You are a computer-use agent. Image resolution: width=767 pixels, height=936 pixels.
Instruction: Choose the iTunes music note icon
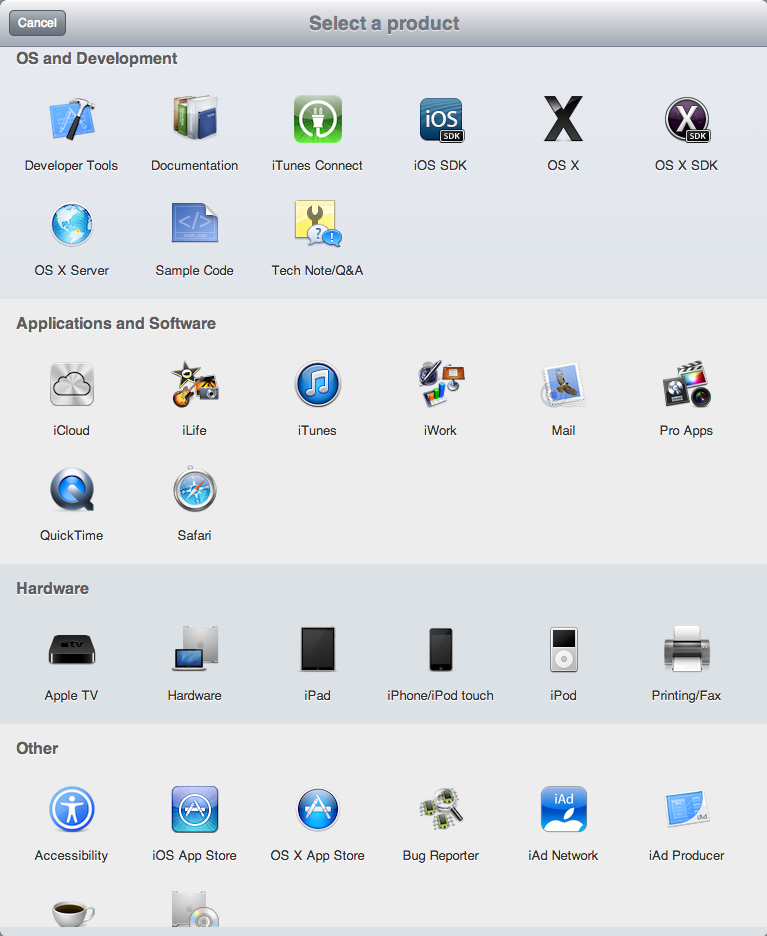318,384
